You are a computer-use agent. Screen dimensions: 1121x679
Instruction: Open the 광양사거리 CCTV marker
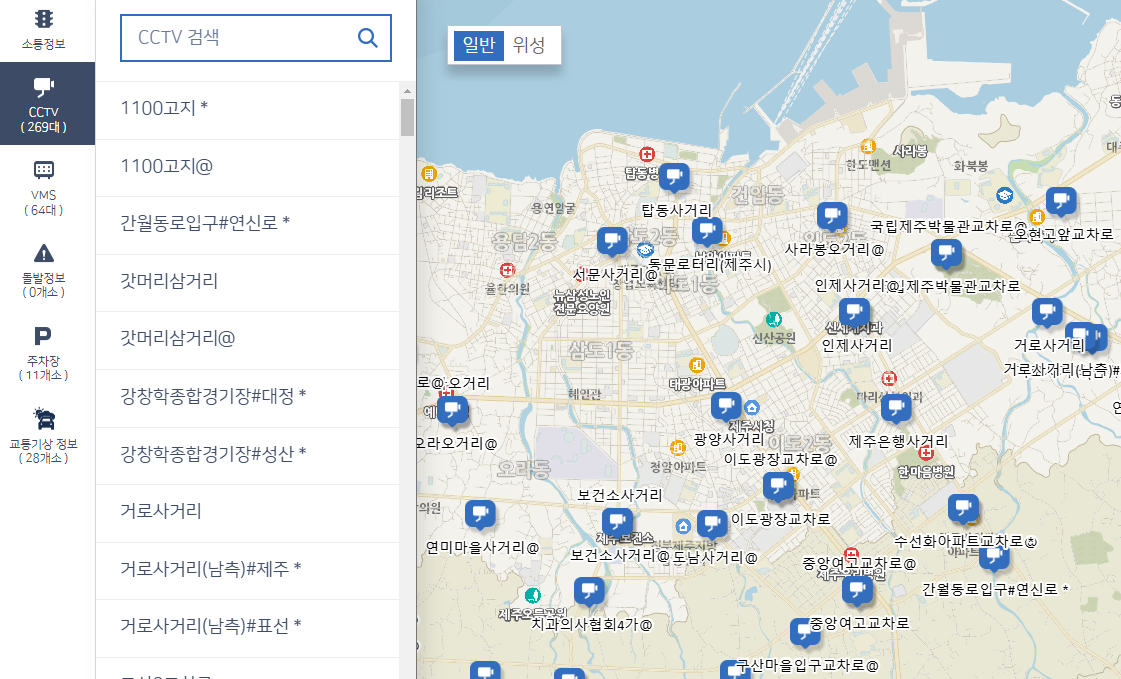[x=726, y=407]
